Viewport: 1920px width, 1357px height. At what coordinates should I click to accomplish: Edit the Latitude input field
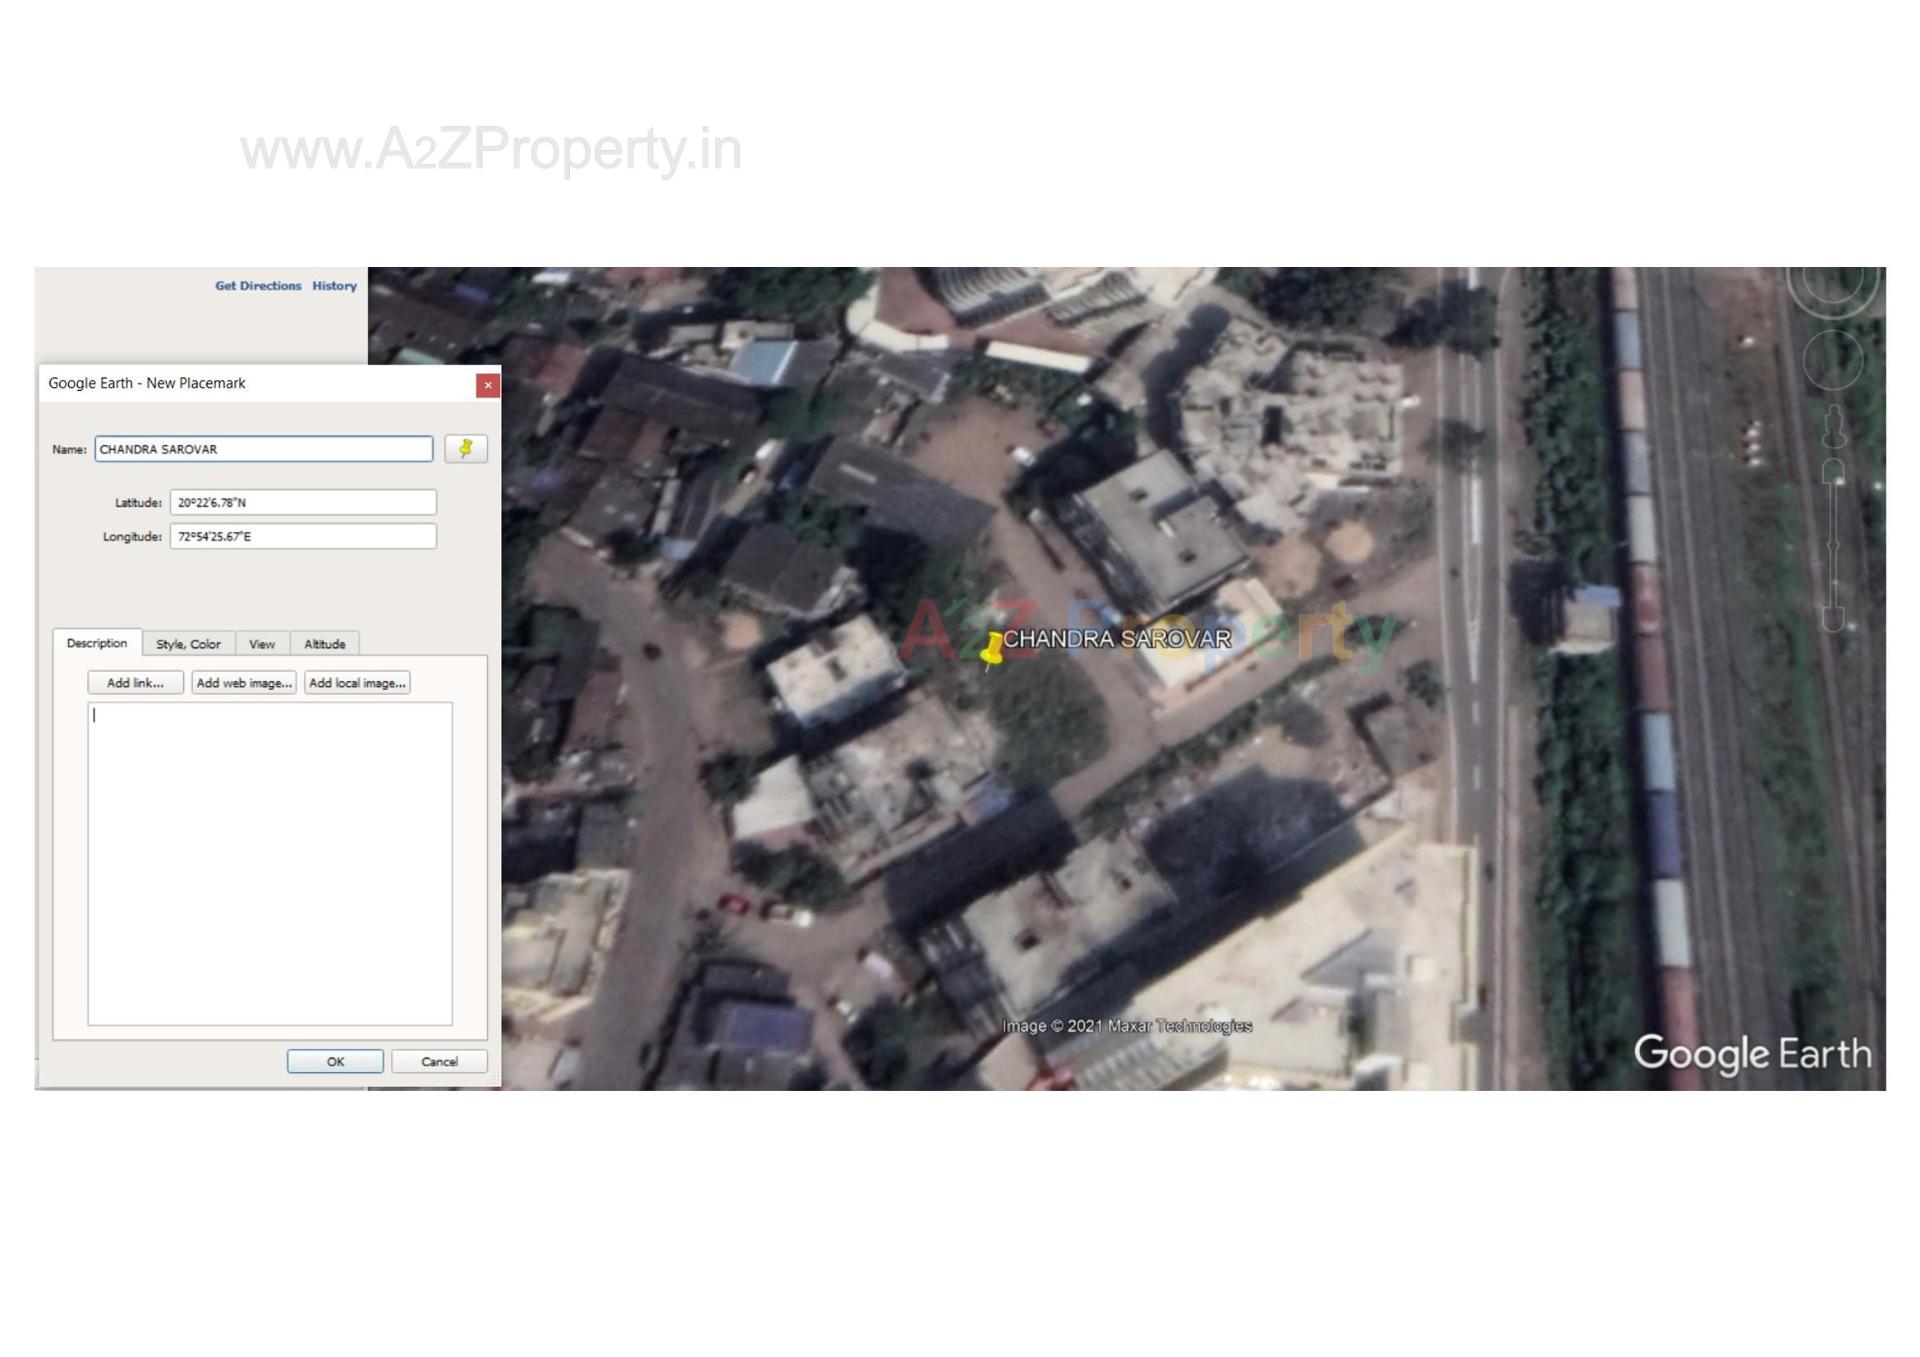click(x=303, y=502)
